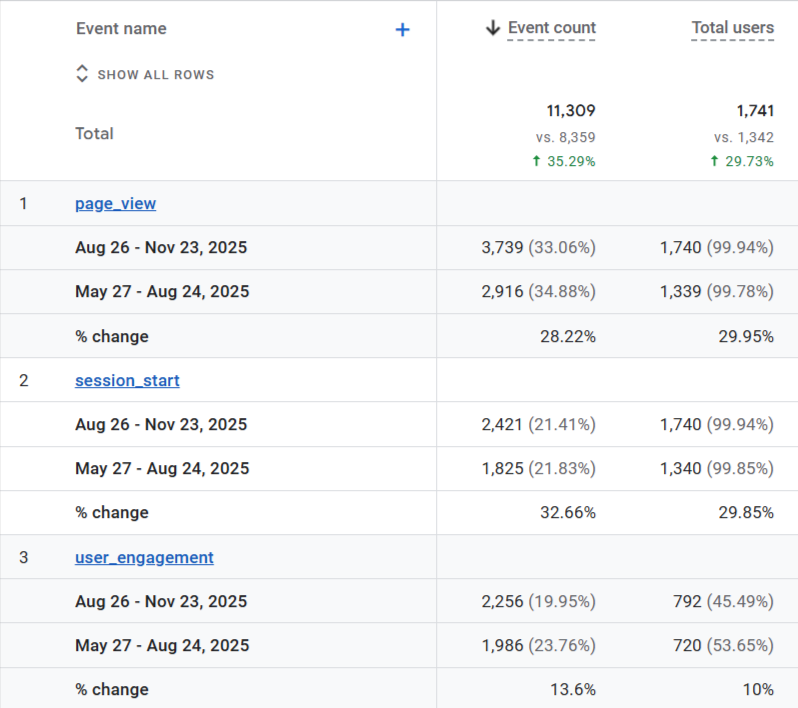Image resolution: width=798 pixels, height=708 pixels.
Task: Select the Event name column header
Action: pos(121,29)
